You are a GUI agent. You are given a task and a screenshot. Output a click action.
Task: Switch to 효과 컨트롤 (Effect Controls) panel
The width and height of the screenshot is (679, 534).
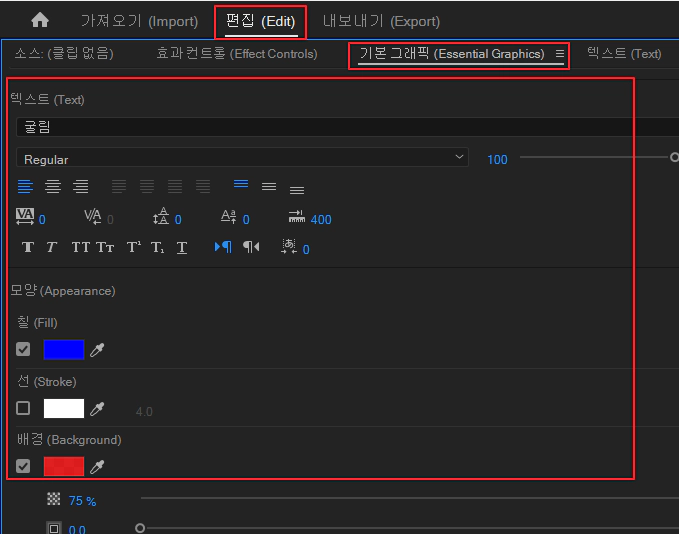(237, 54)
